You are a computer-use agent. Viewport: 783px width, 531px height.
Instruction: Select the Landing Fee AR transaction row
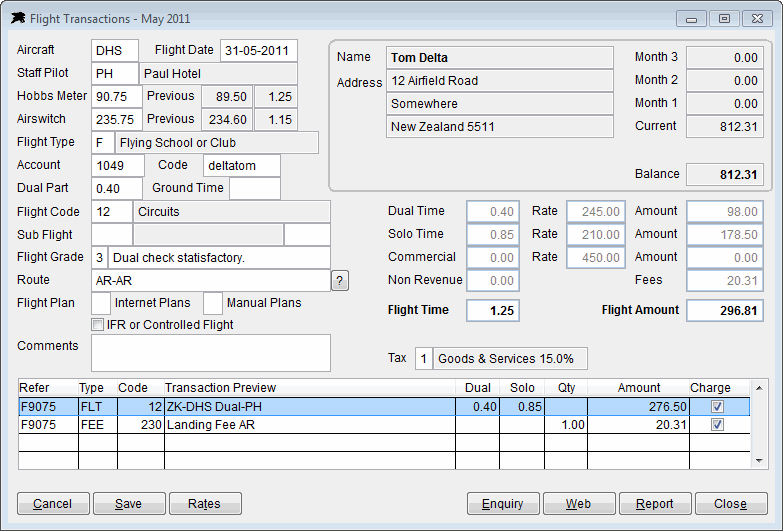point(384,425)
